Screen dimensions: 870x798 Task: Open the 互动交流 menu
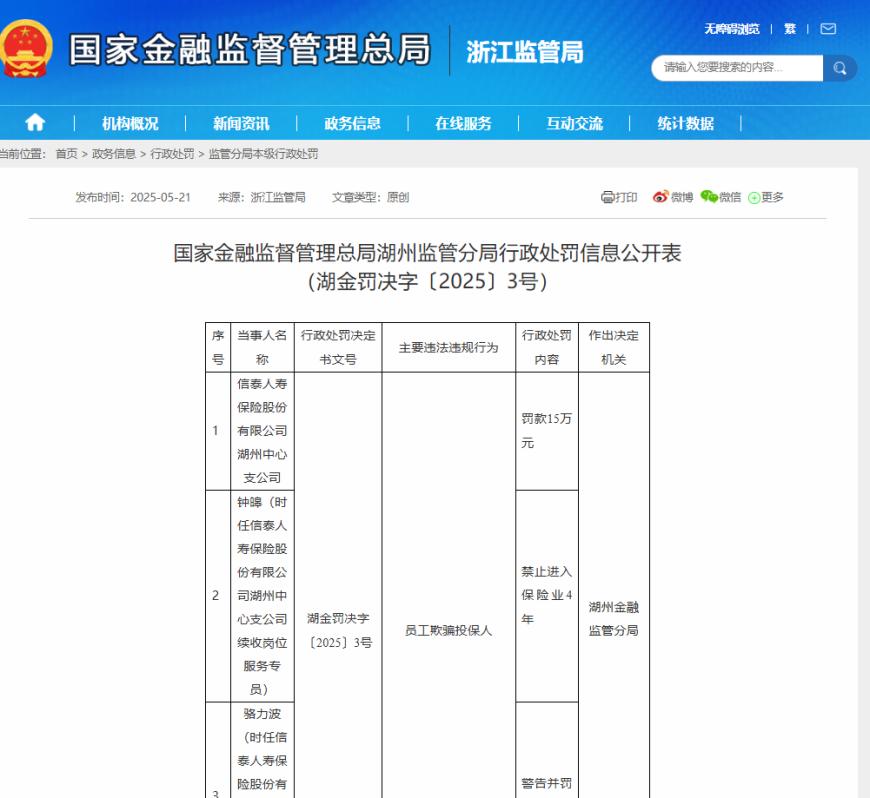(574, 123)
